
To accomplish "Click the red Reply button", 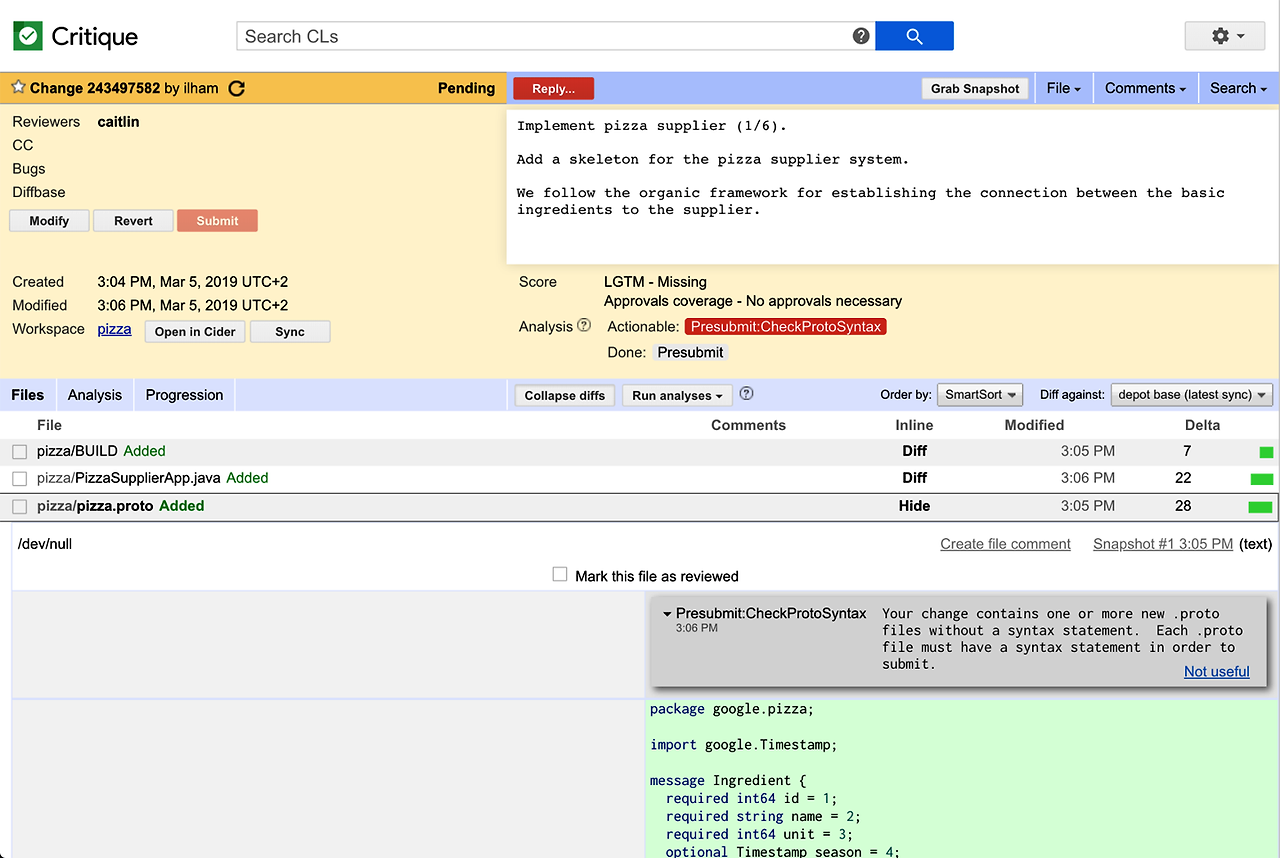I will 553,88.
